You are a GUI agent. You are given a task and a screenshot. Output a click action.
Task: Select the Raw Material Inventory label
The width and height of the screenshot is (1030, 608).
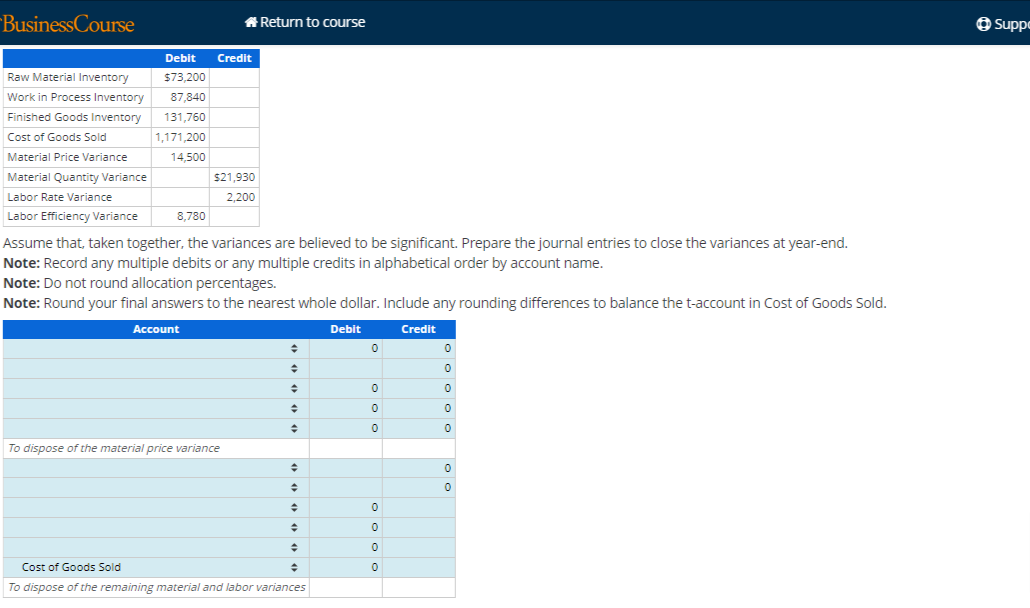68,77
